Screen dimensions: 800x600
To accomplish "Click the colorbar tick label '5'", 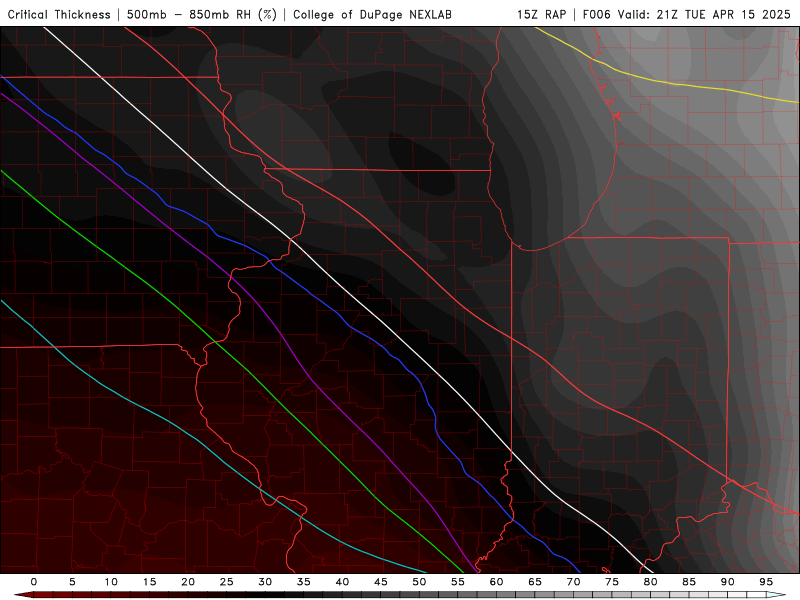I will [72, 582].
